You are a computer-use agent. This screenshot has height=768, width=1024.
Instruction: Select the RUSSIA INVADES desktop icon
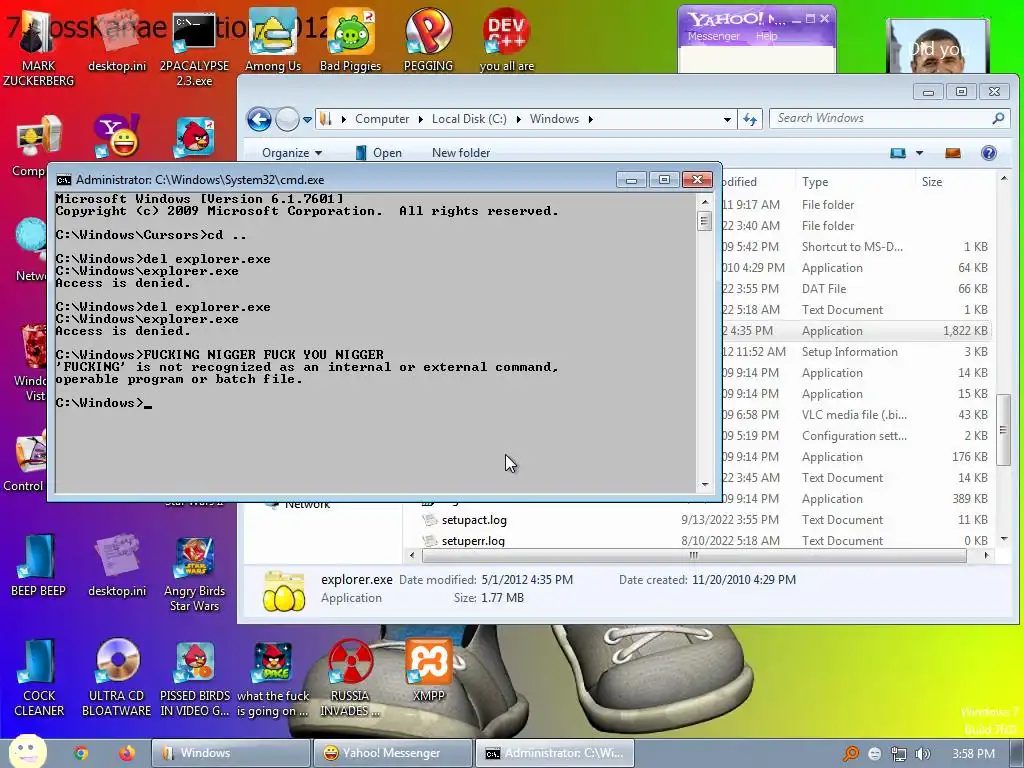tap(350, 678)
